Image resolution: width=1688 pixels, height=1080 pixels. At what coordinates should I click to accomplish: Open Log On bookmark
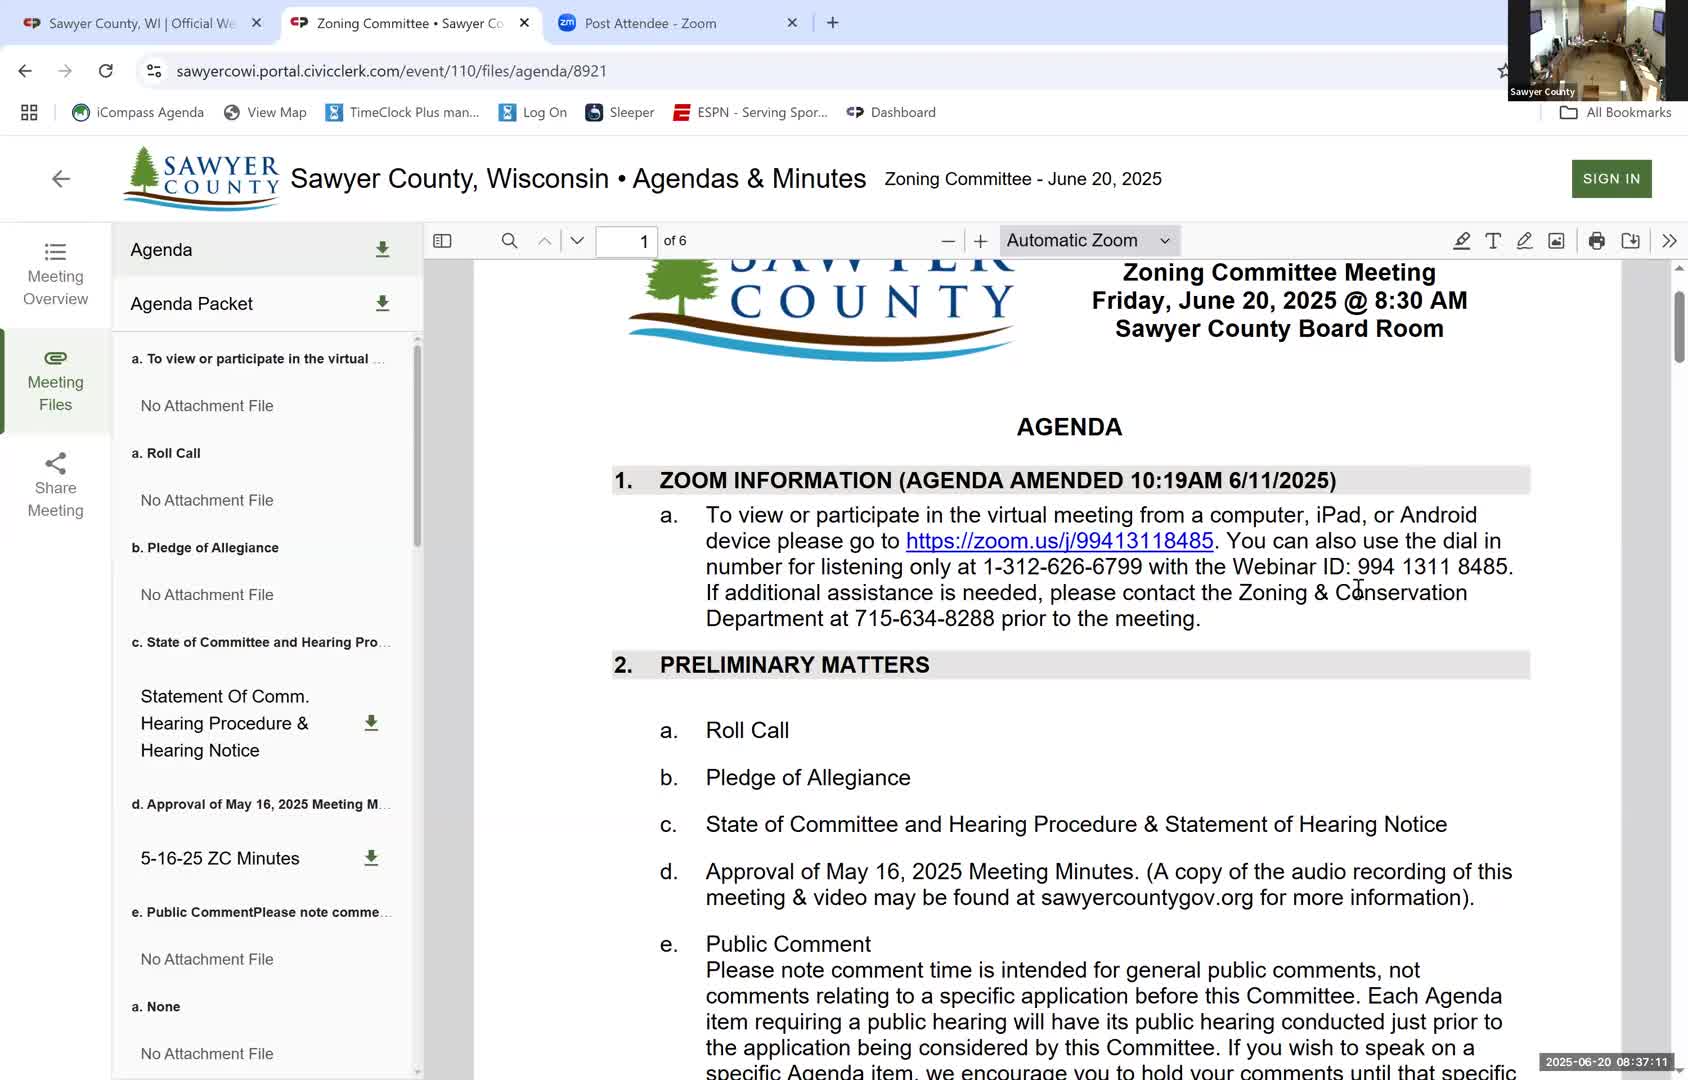pos(533,113)
